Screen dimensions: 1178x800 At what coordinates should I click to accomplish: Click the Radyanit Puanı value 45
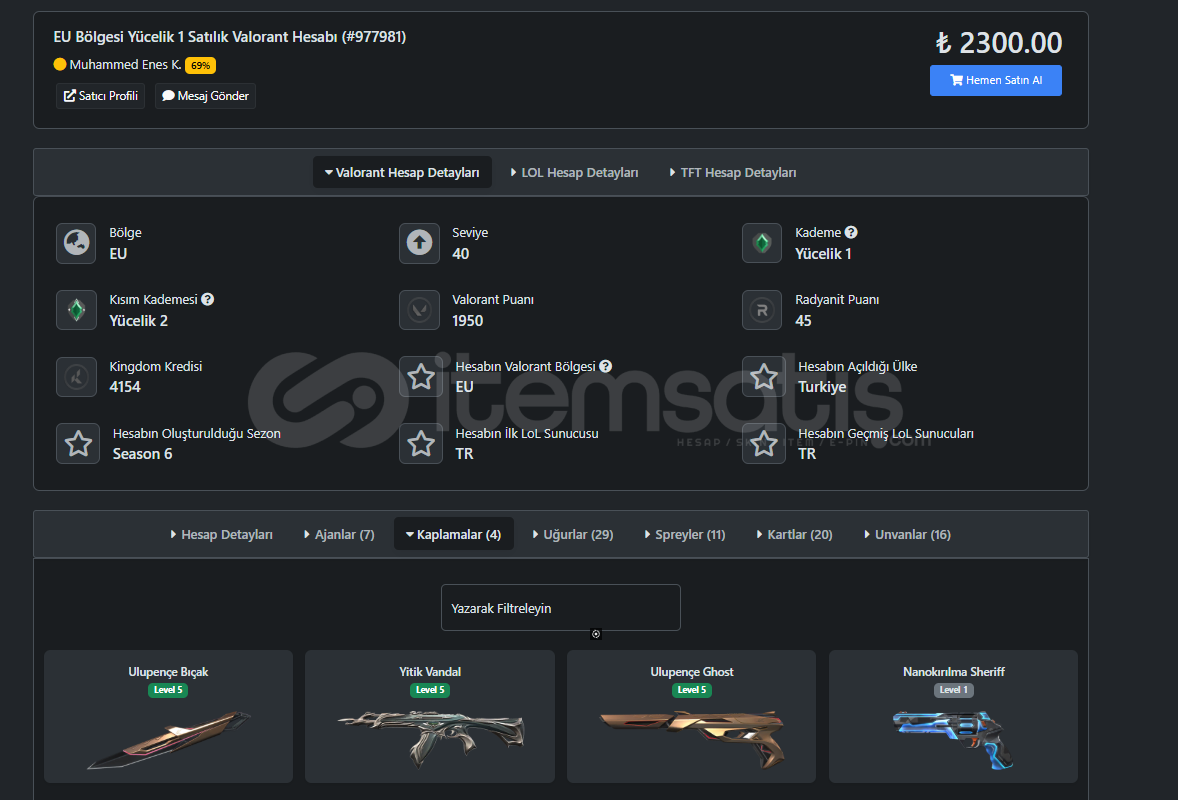coord(803,321)
